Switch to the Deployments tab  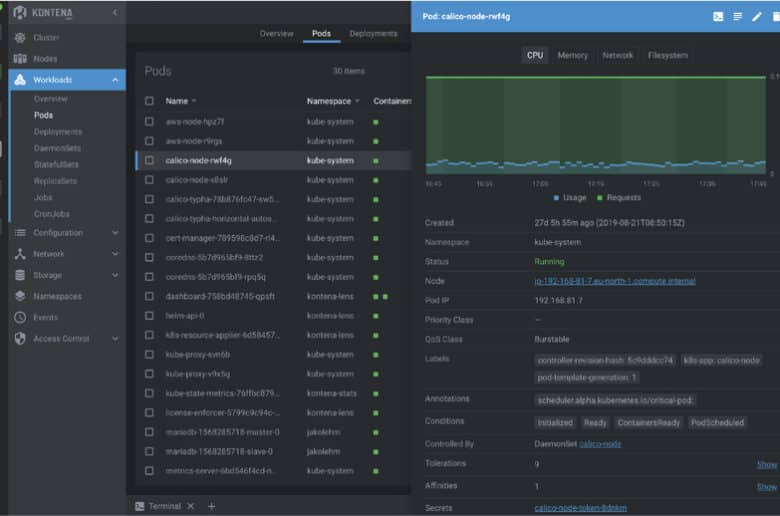point(373,33)
